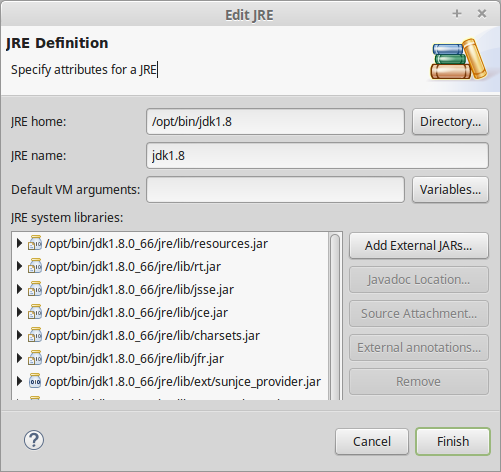Select the /opt/bin/jdk1.8.0_66/jre/lib/charsets.jar row

pyautogui.click(x=170, y=336)
